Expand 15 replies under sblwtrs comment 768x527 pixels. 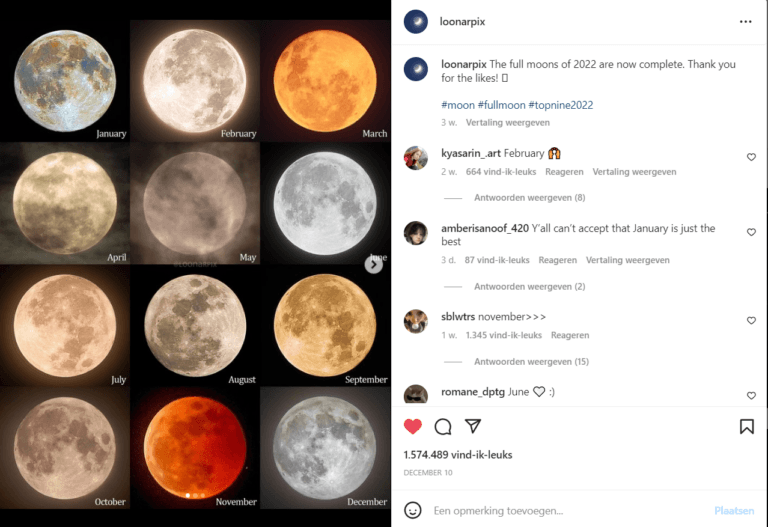click(x=531, y=362)
